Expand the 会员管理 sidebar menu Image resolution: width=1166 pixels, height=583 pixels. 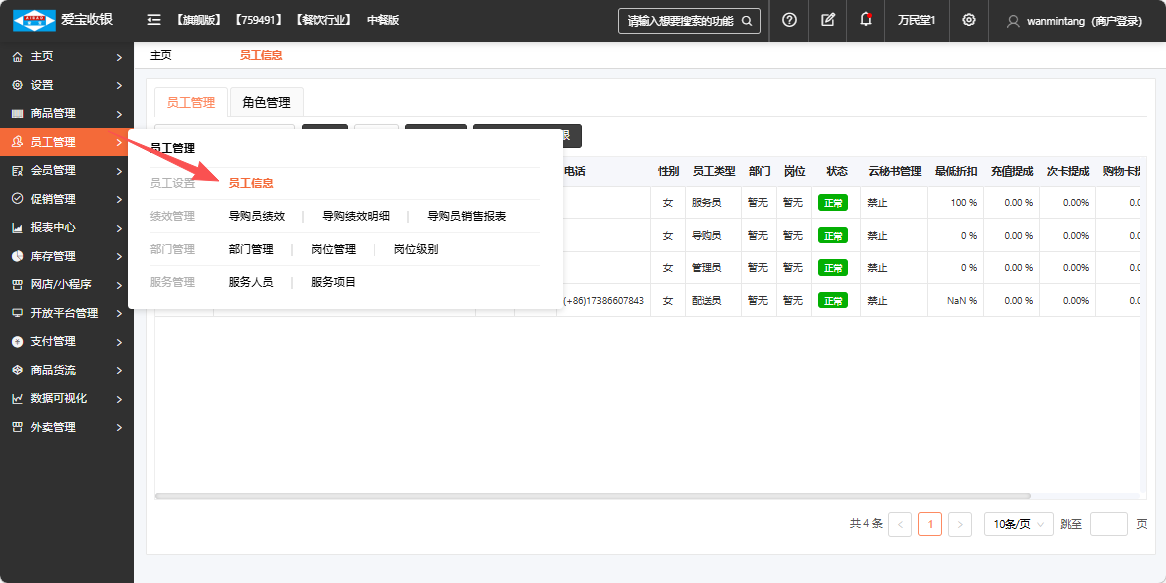[x=66, y=170]
